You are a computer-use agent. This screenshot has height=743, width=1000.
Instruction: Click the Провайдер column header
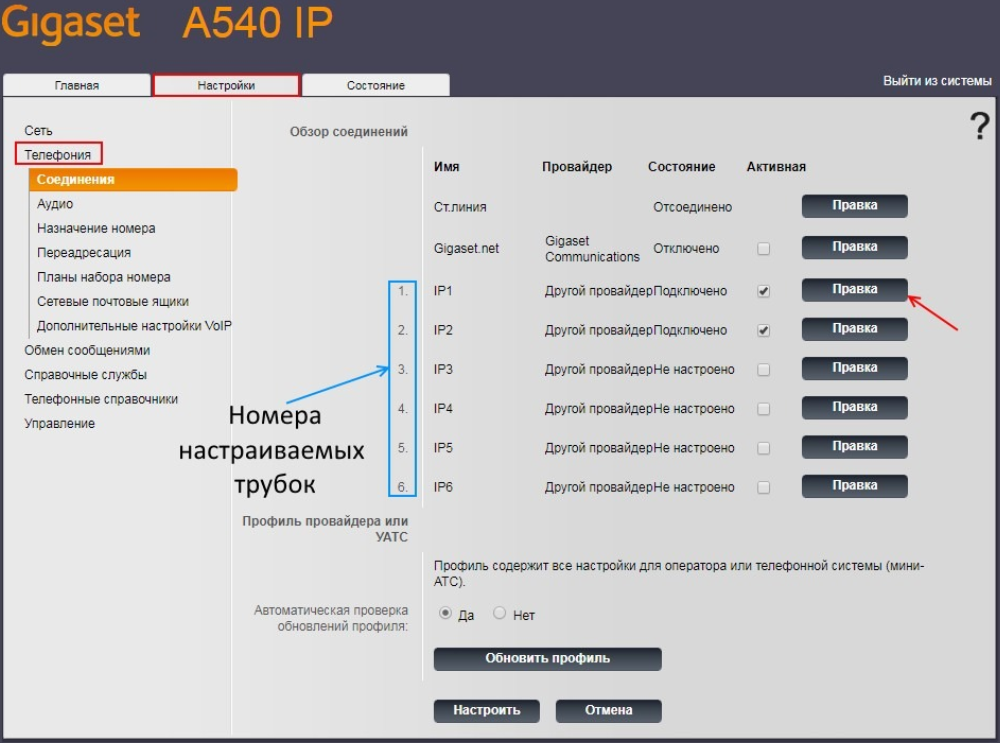pyautogui.click(x=577, y=167)
